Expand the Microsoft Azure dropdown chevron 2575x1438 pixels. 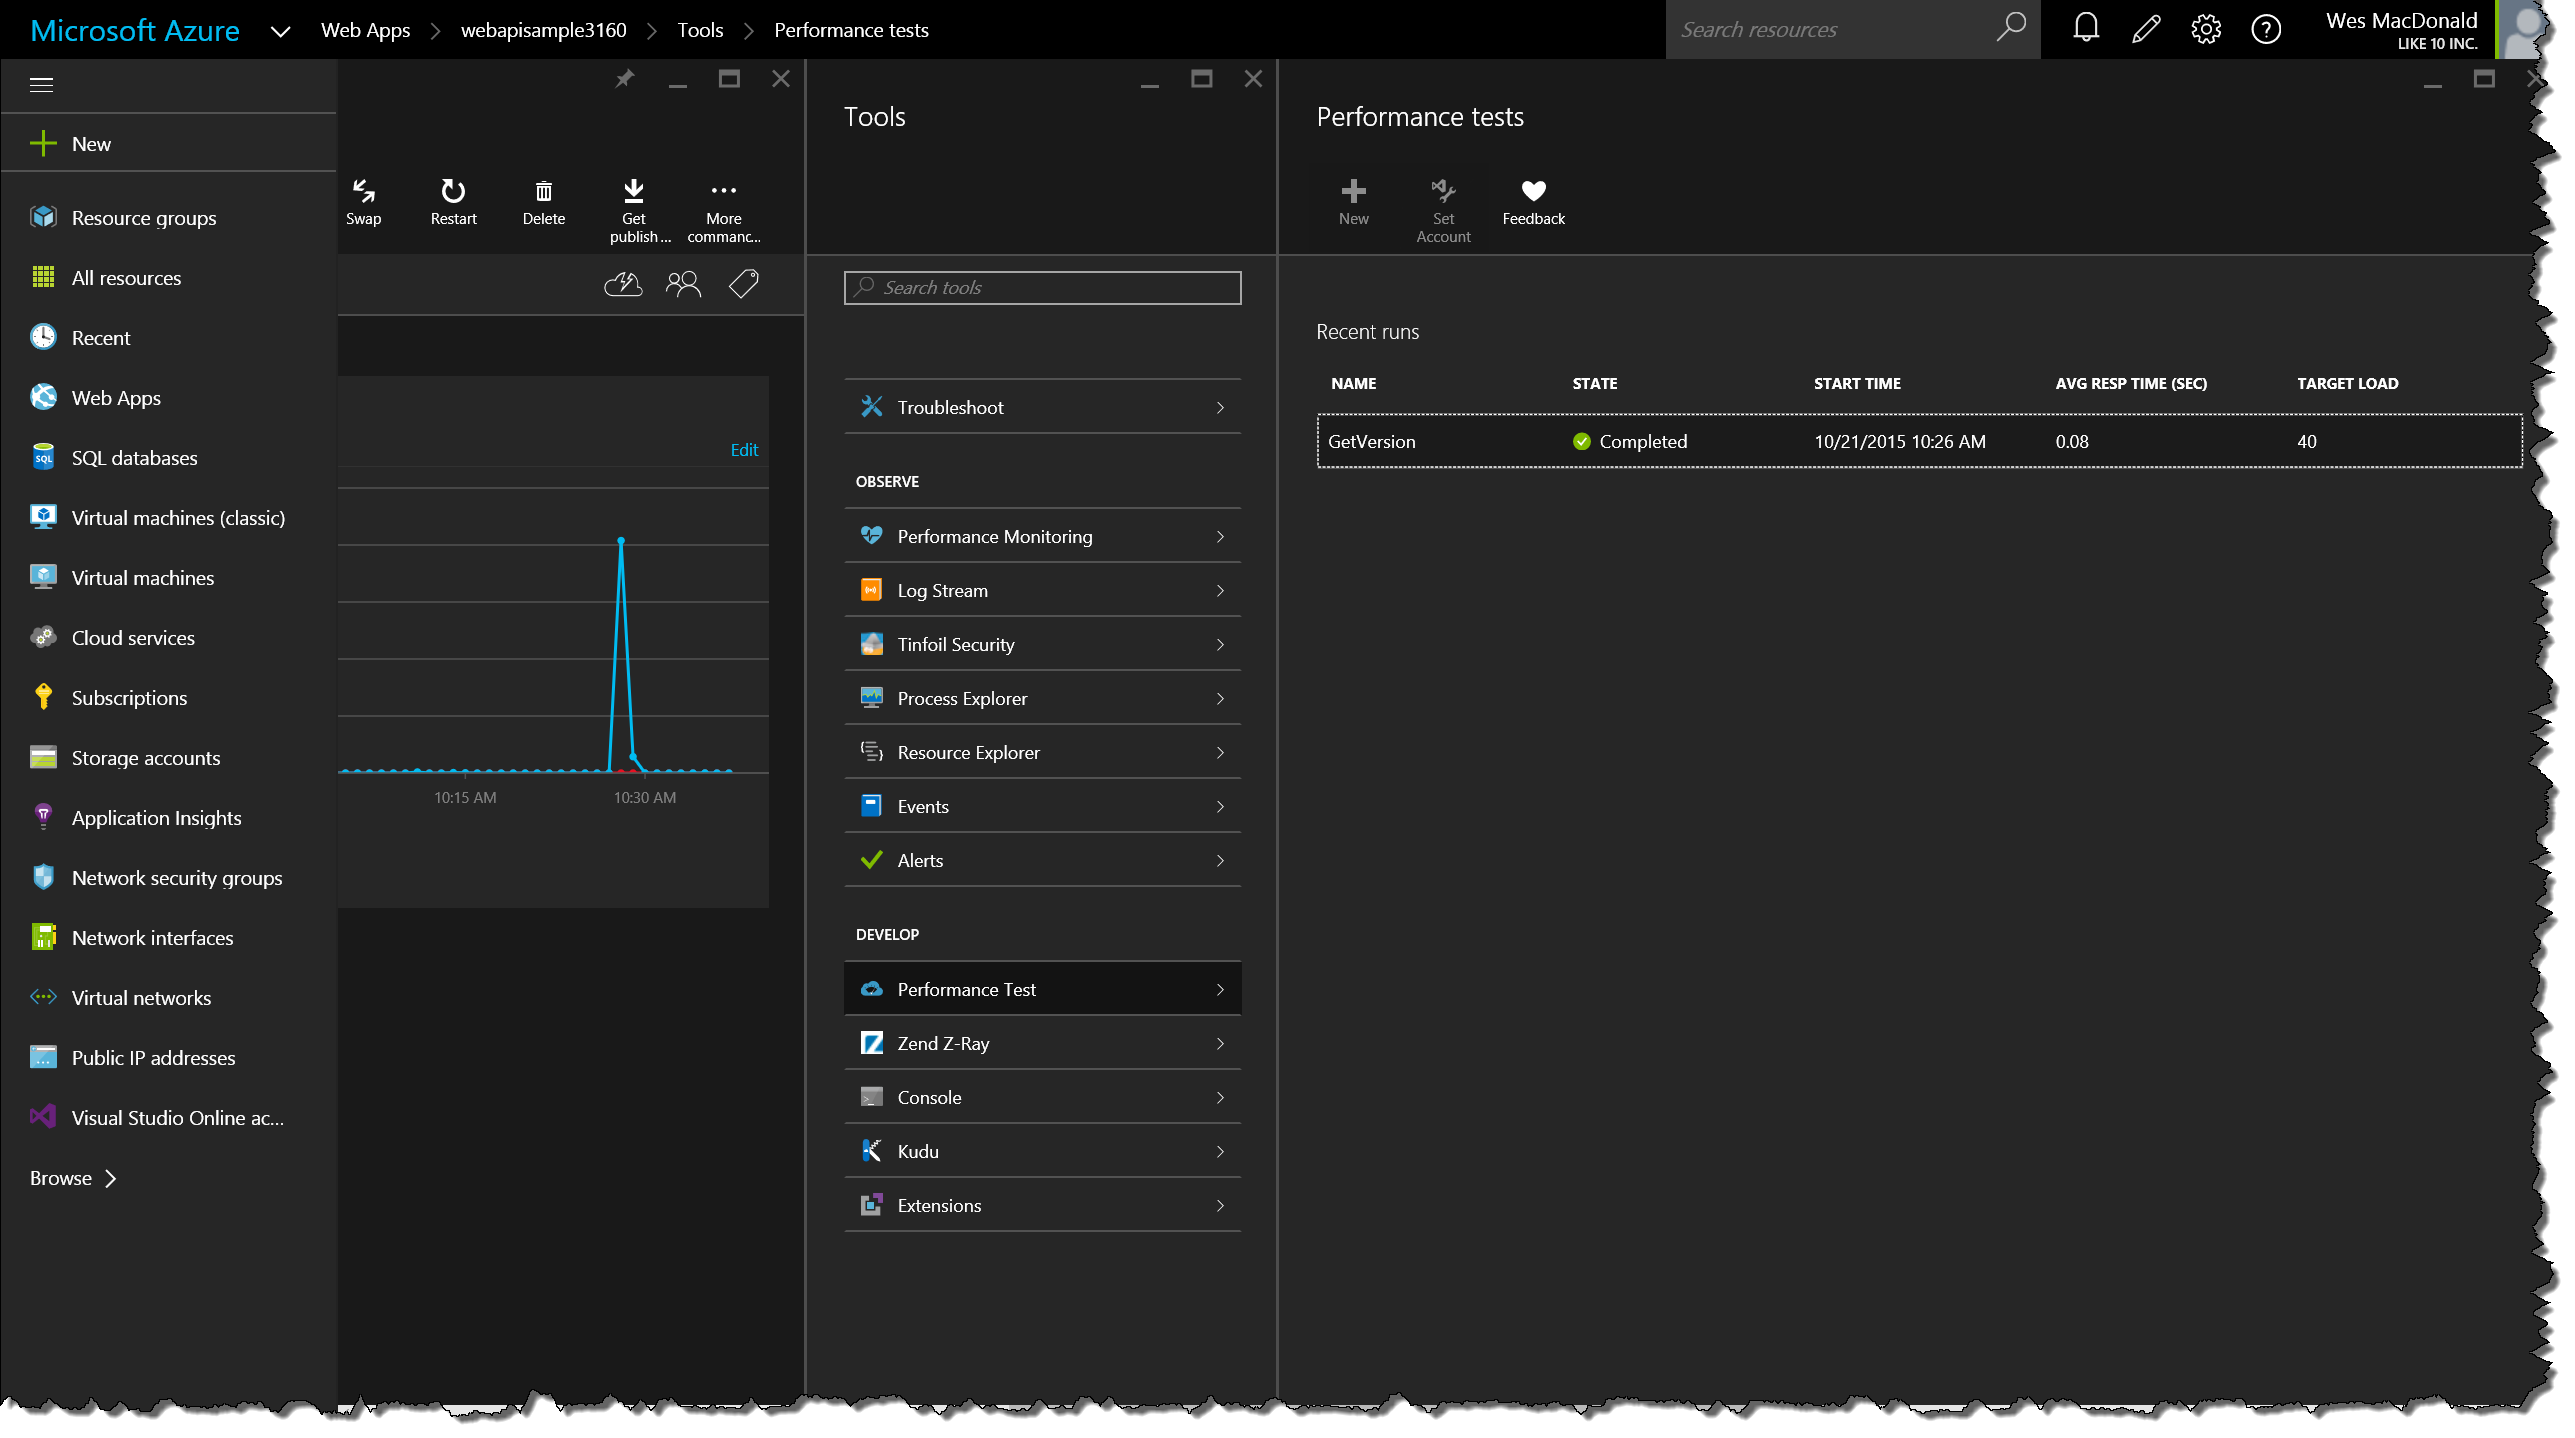(281, 31)
